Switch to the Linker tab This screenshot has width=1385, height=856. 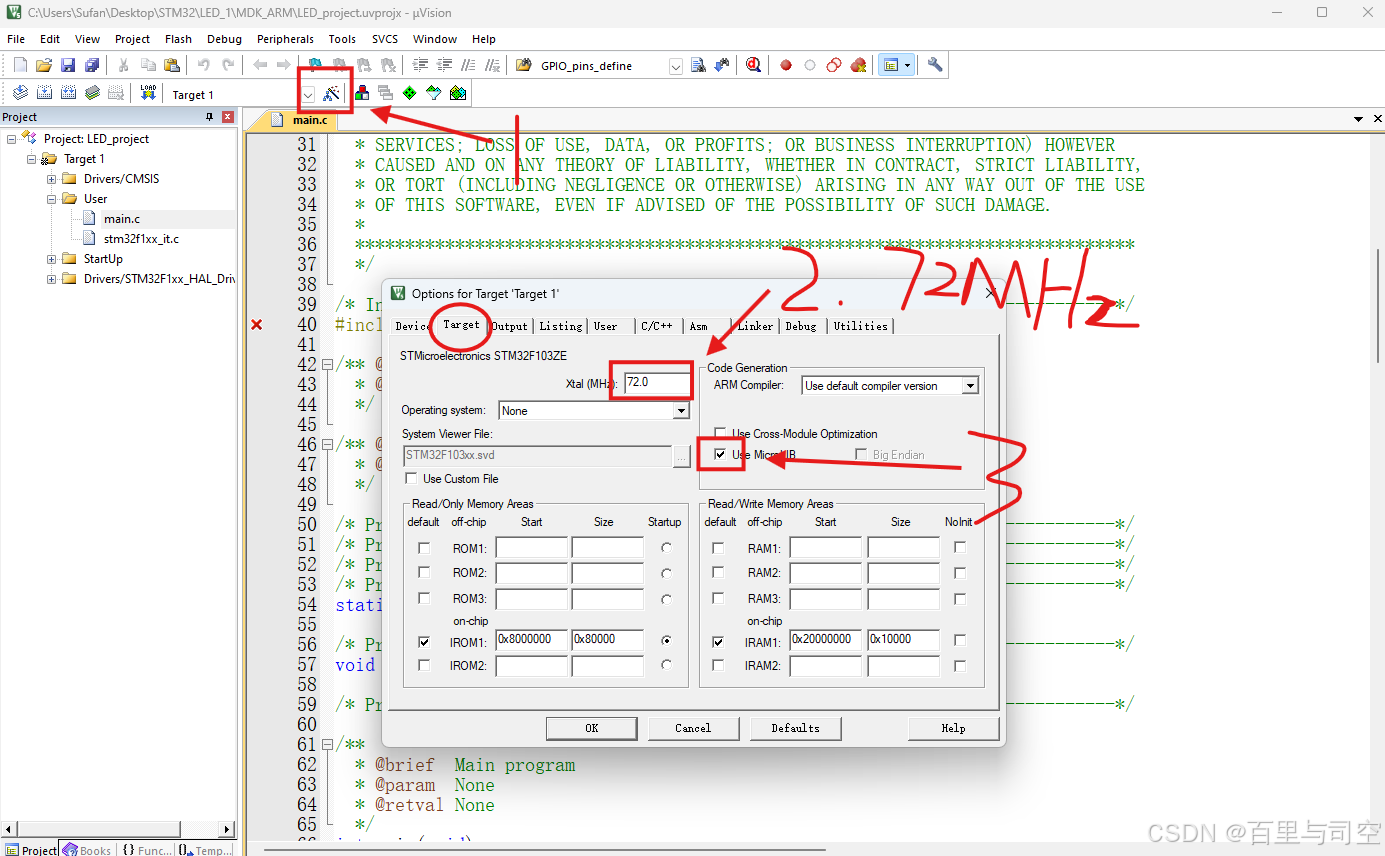point(755,326)
